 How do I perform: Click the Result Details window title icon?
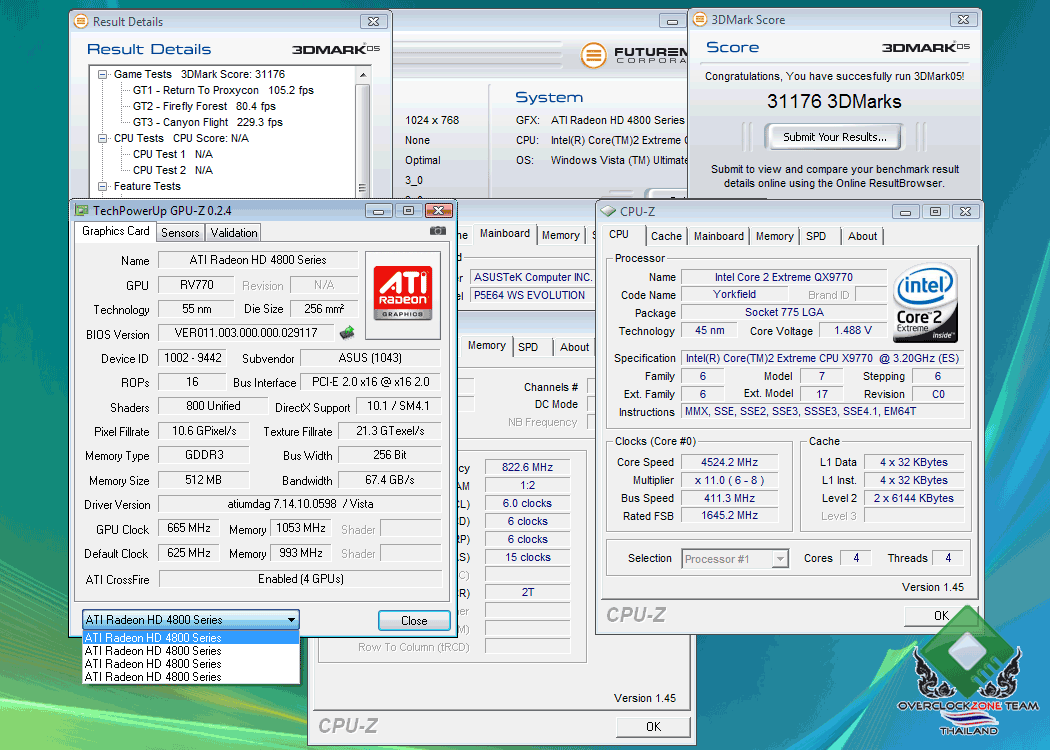click(81, 21)
